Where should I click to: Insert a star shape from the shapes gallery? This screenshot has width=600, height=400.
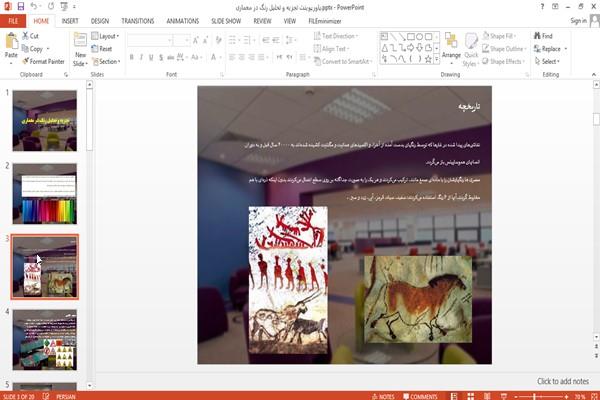pos(428,59)
